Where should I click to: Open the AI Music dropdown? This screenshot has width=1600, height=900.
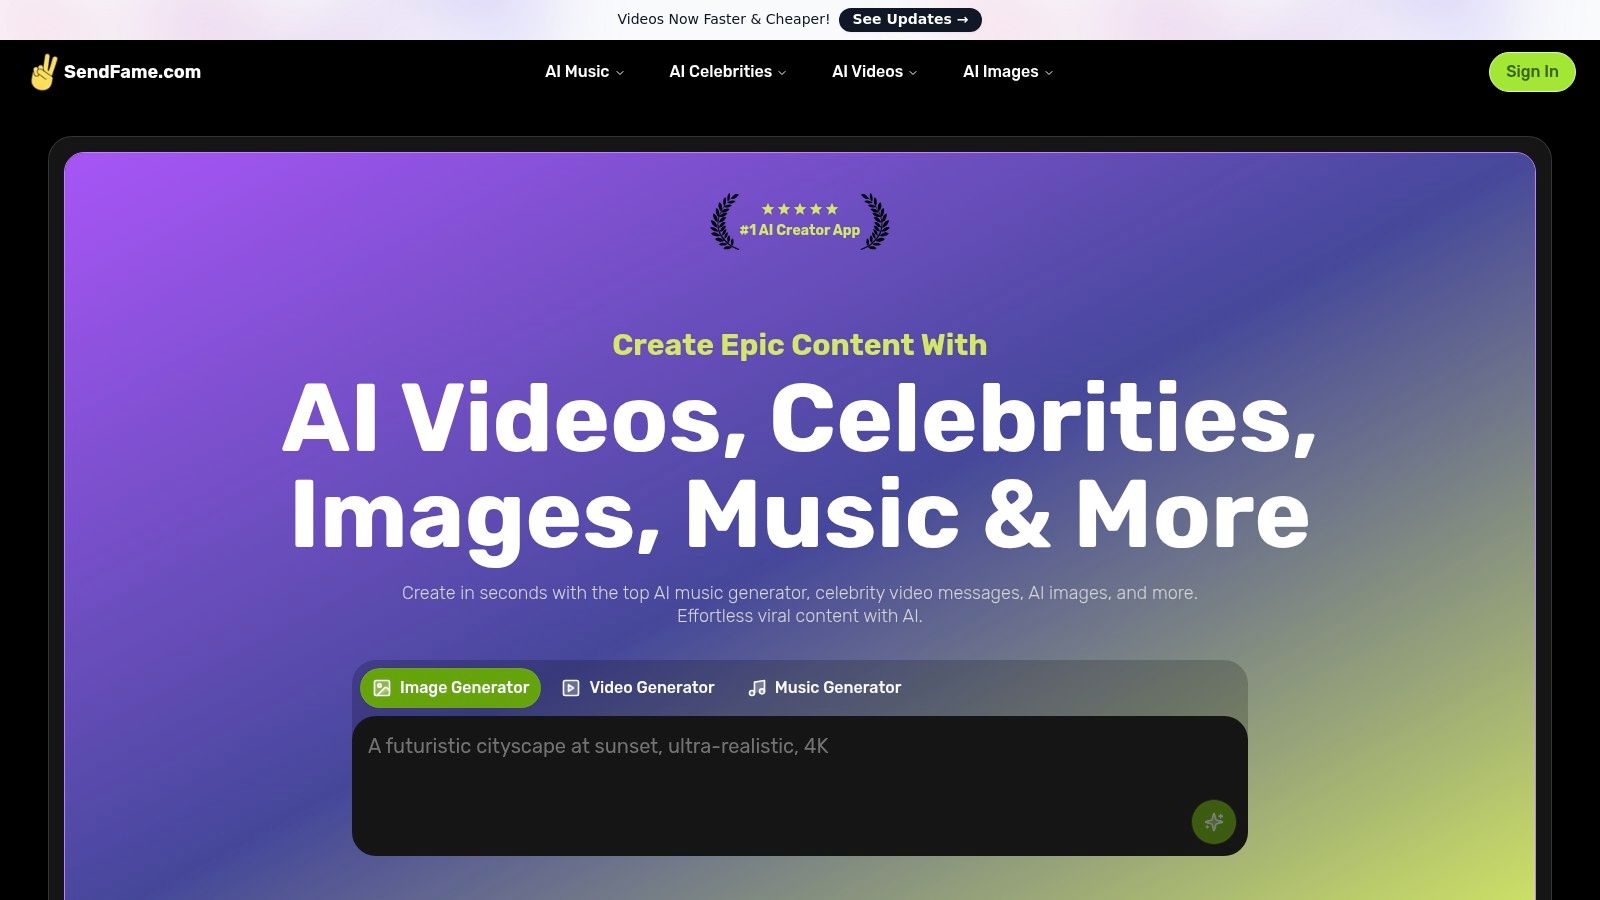tap(583, 71)
